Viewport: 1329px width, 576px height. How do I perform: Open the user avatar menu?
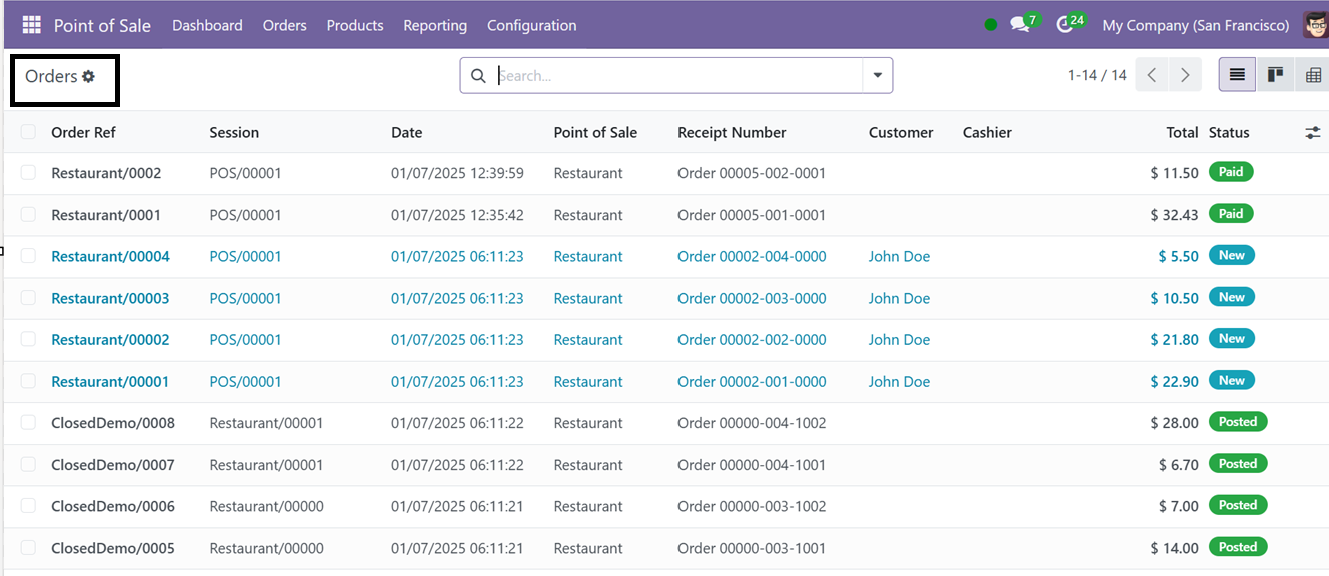click(1316, 25)
